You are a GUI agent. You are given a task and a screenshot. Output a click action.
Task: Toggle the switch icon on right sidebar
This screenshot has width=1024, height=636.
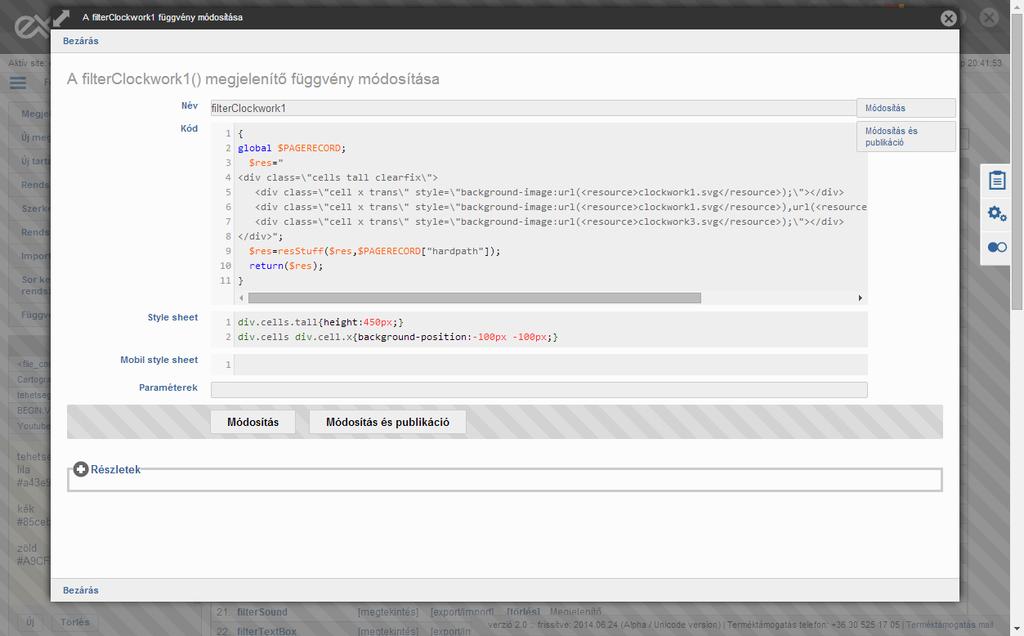point(997,247)
